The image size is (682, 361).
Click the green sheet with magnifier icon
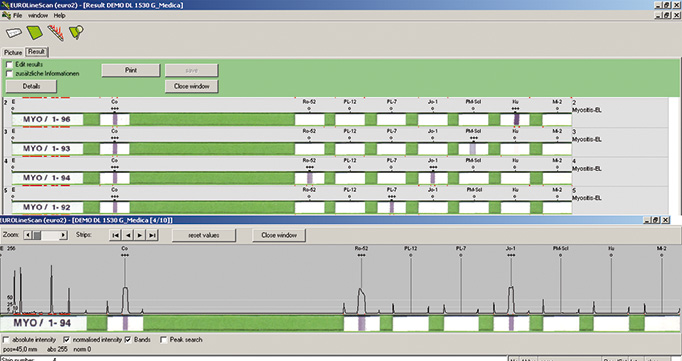[x=76, y=32]
